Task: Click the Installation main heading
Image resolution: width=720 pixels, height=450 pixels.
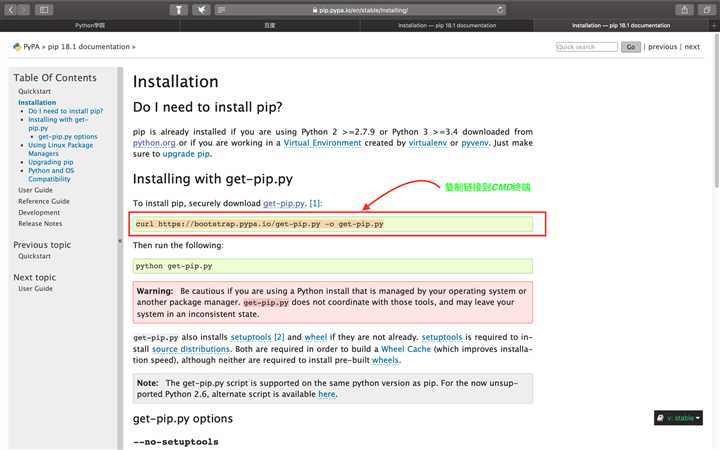Action: tap(175, 82)
